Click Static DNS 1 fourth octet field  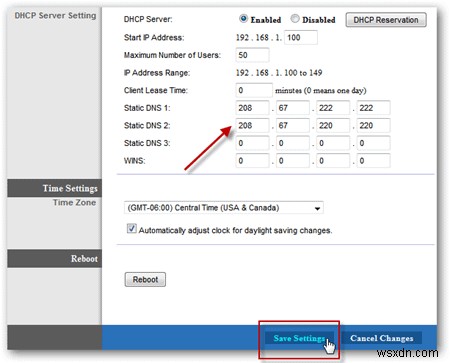[x=373, y=108]
